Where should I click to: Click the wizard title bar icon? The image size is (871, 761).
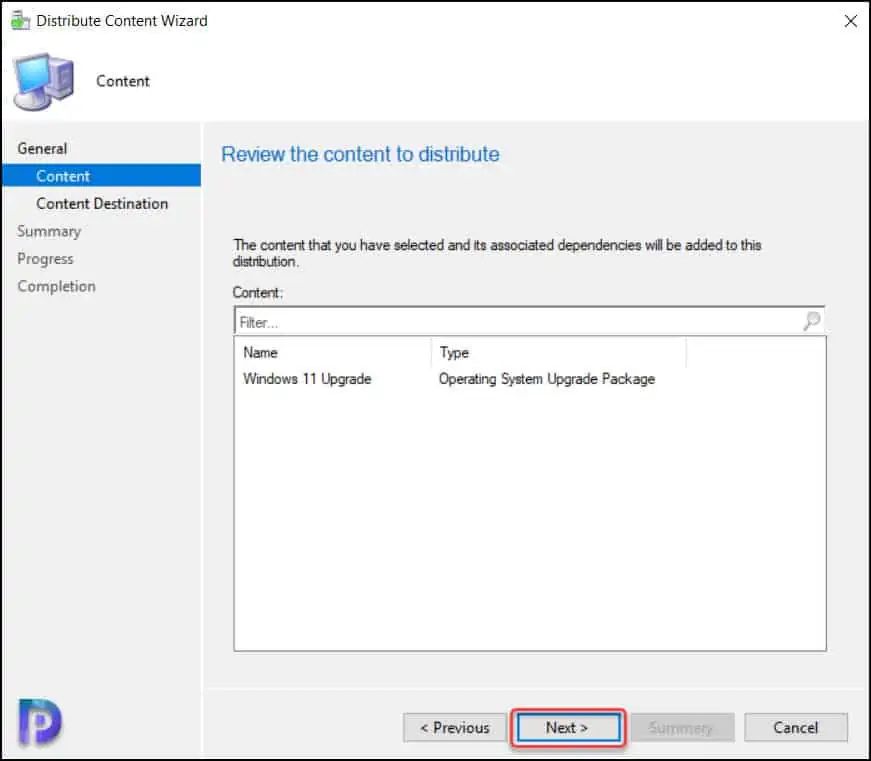point(21,21)
